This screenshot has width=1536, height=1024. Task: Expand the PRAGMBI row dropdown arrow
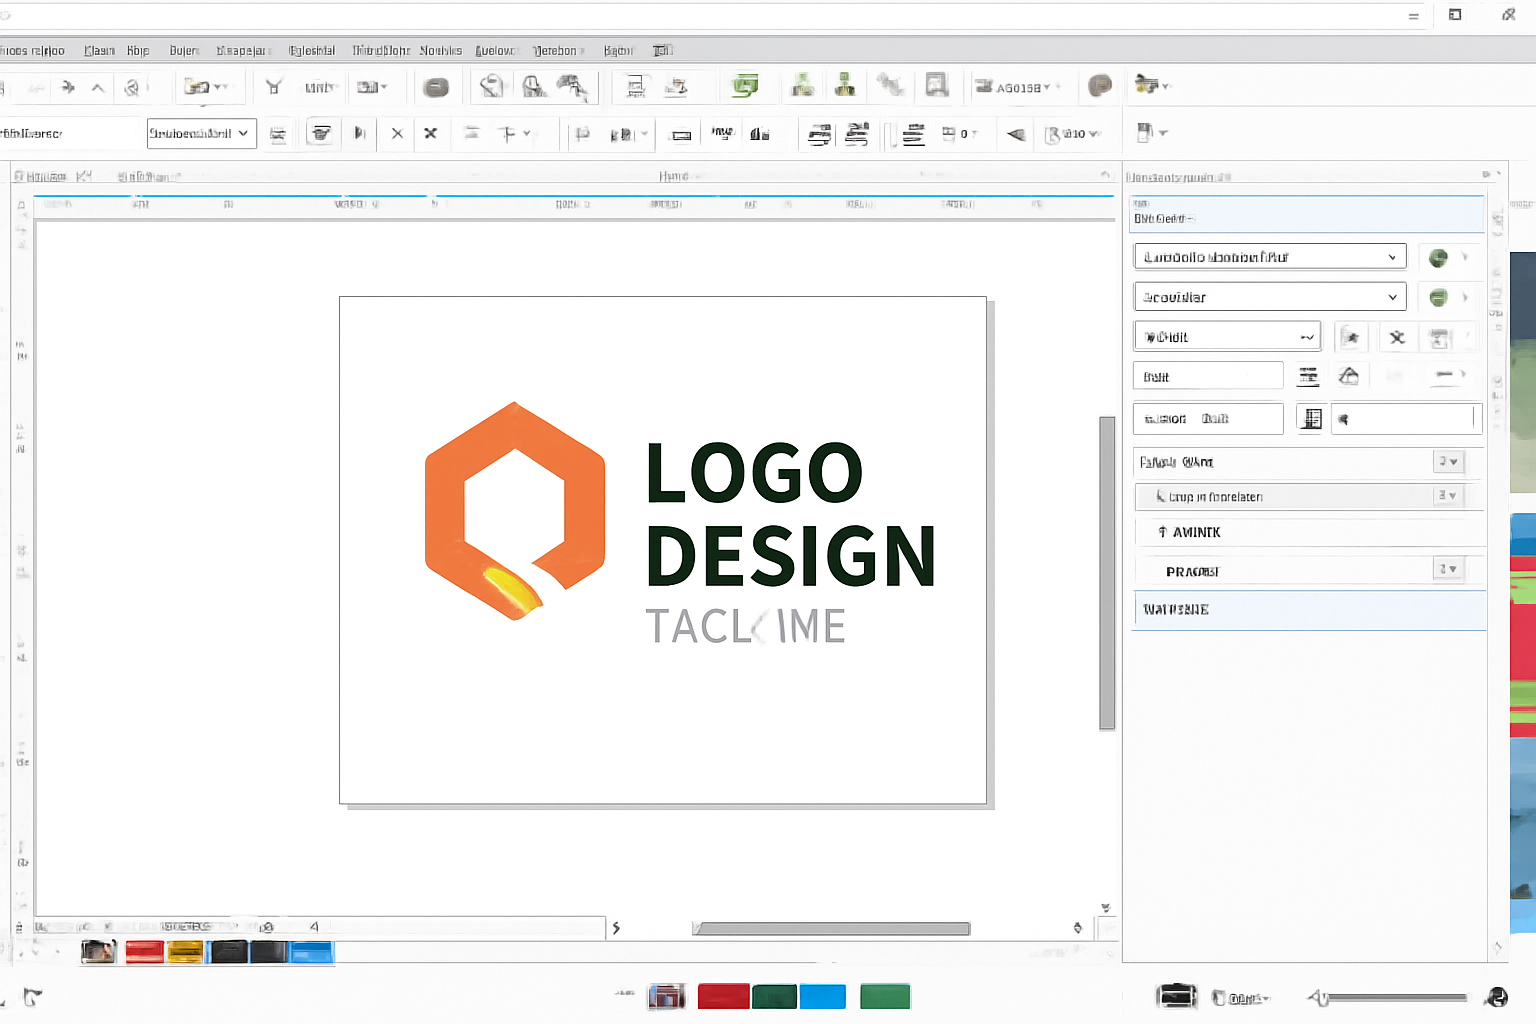tap(1448, 569)
